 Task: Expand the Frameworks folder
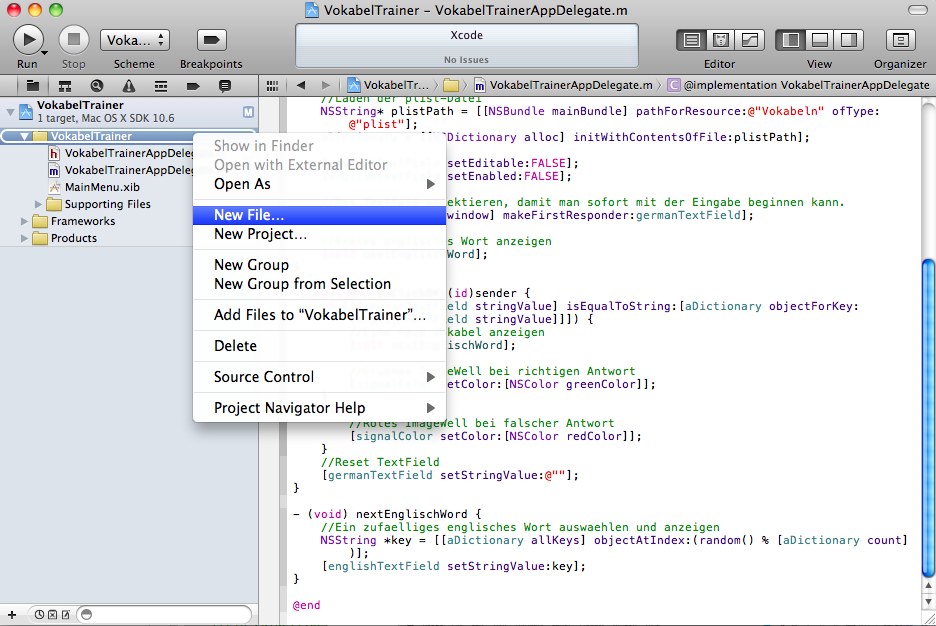tap(26, 221)
